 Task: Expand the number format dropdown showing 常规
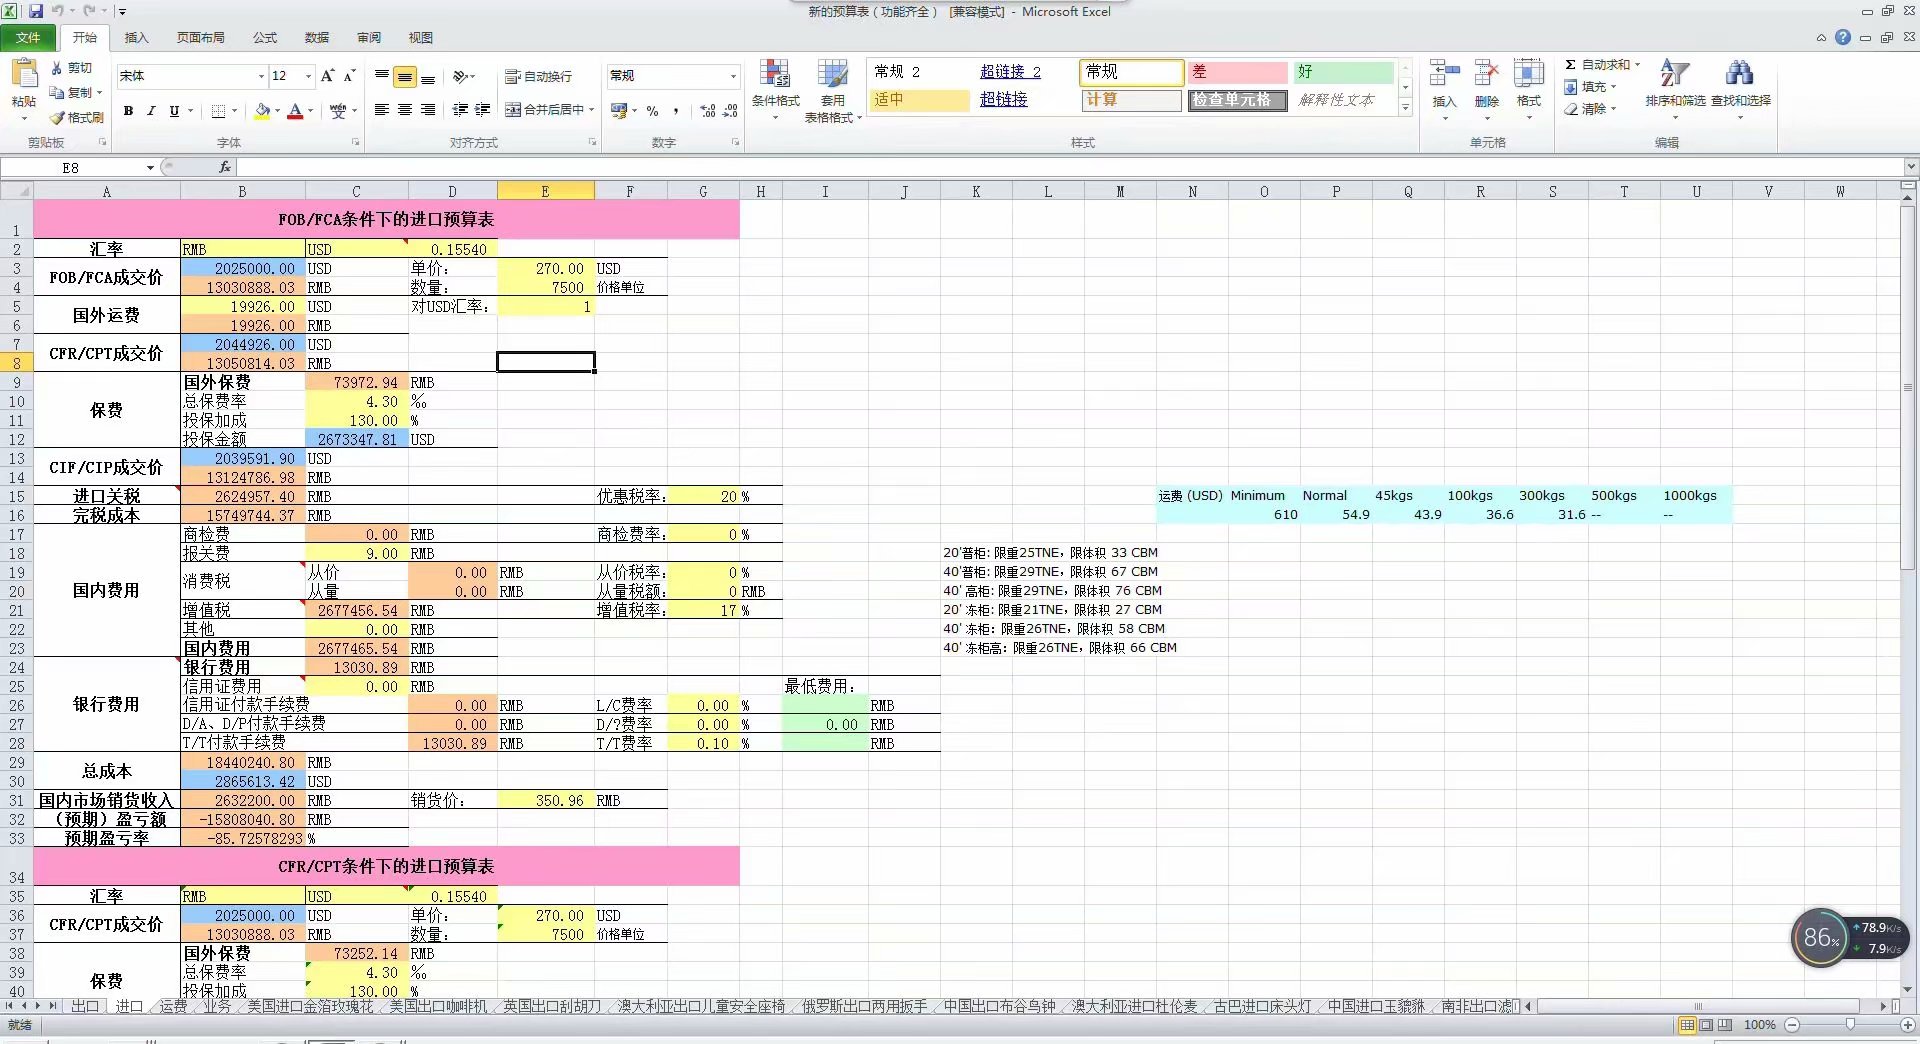tap(733, 76)
